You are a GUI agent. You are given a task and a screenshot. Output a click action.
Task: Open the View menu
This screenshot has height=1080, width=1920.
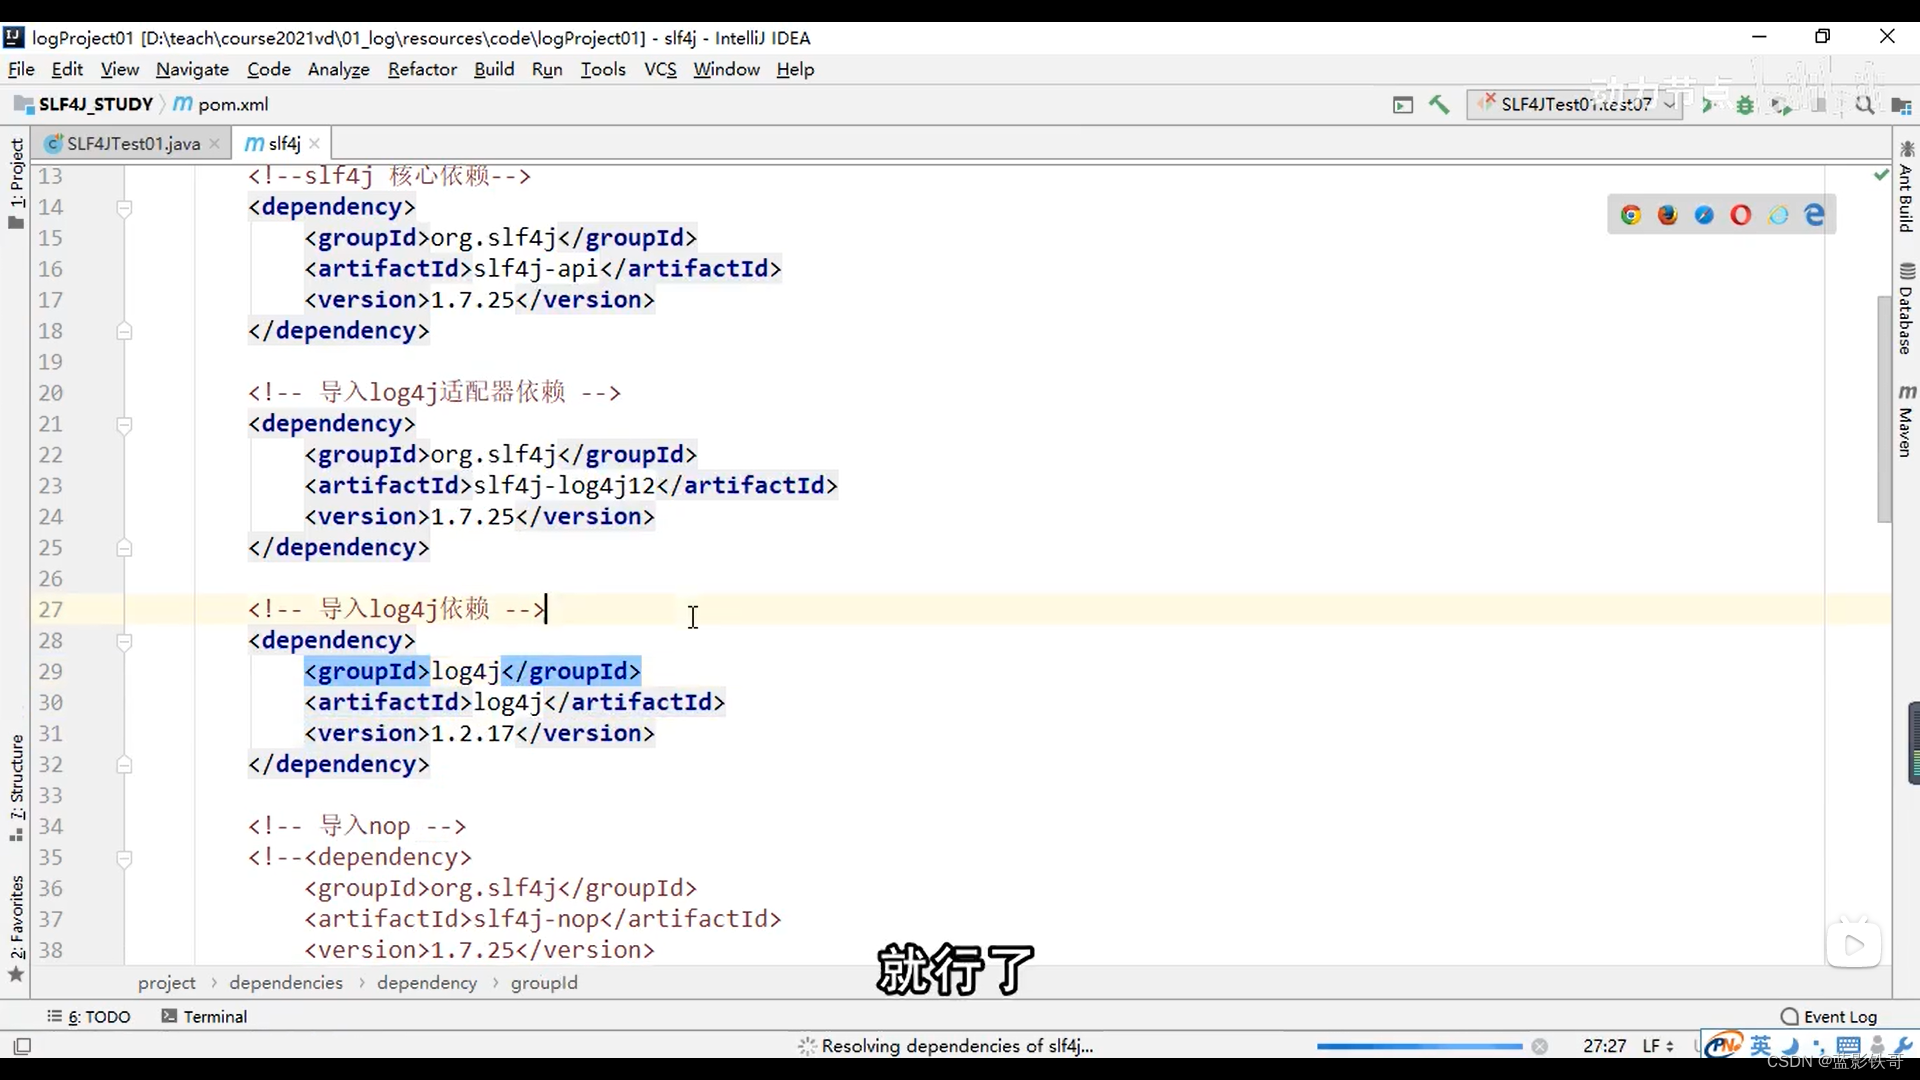(x=119, y=69)
